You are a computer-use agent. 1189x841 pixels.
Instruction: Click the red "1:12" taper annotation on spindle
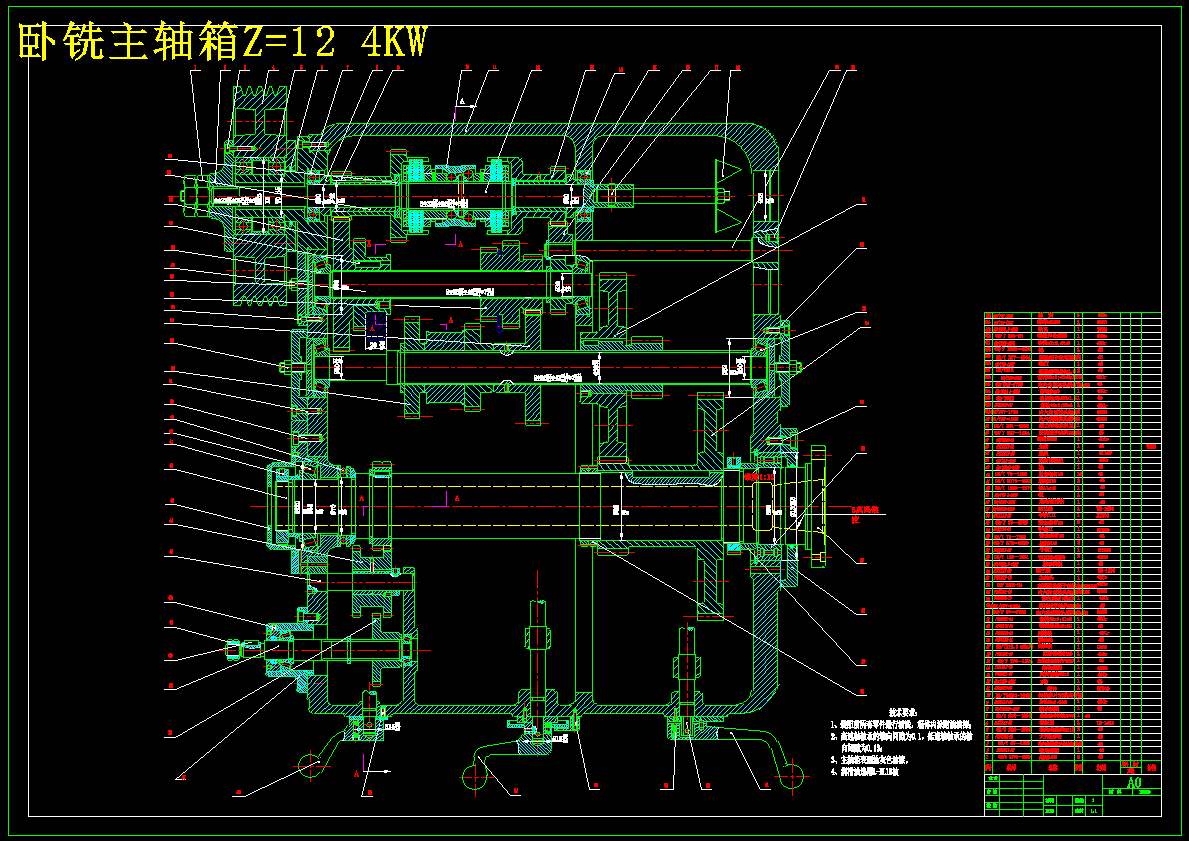(761, 478)
